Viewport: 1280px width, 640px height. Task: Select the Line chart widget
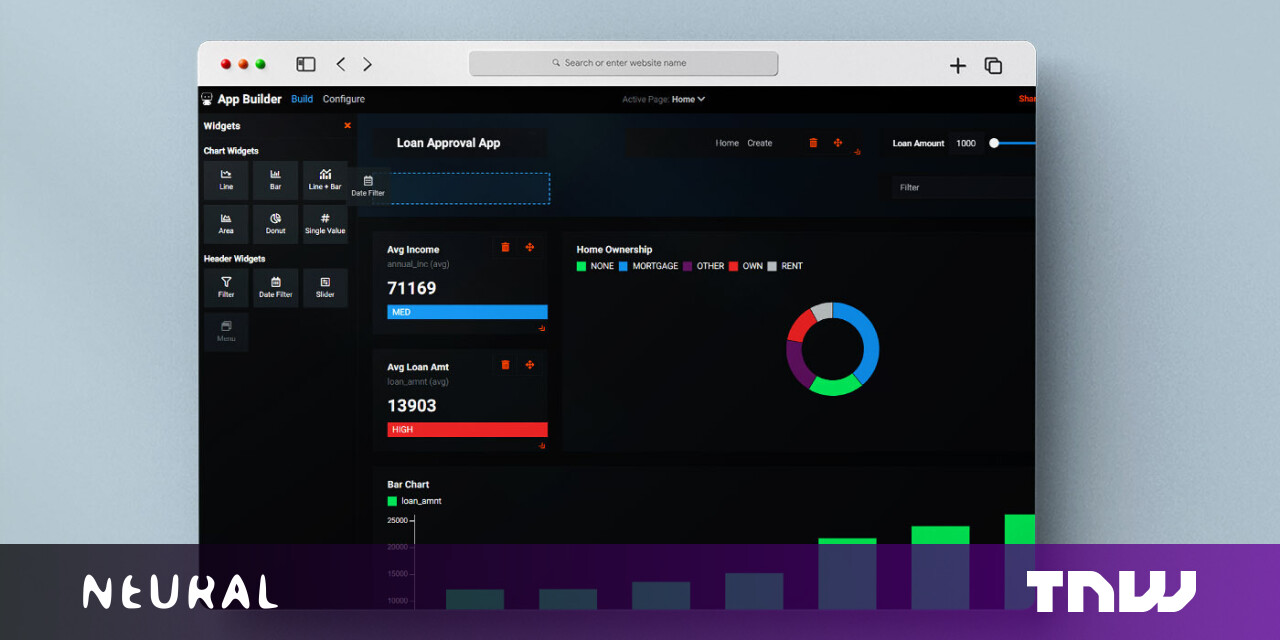click(226, 180)
